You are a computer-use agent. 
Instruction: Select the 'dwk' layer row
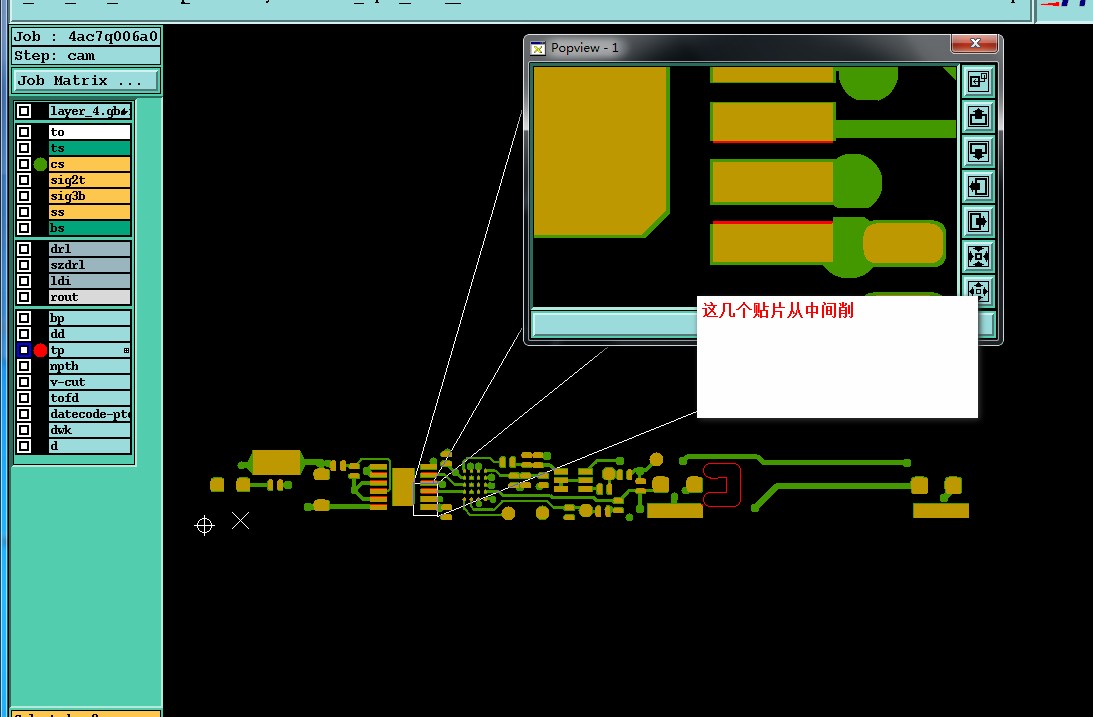[89, 430]
